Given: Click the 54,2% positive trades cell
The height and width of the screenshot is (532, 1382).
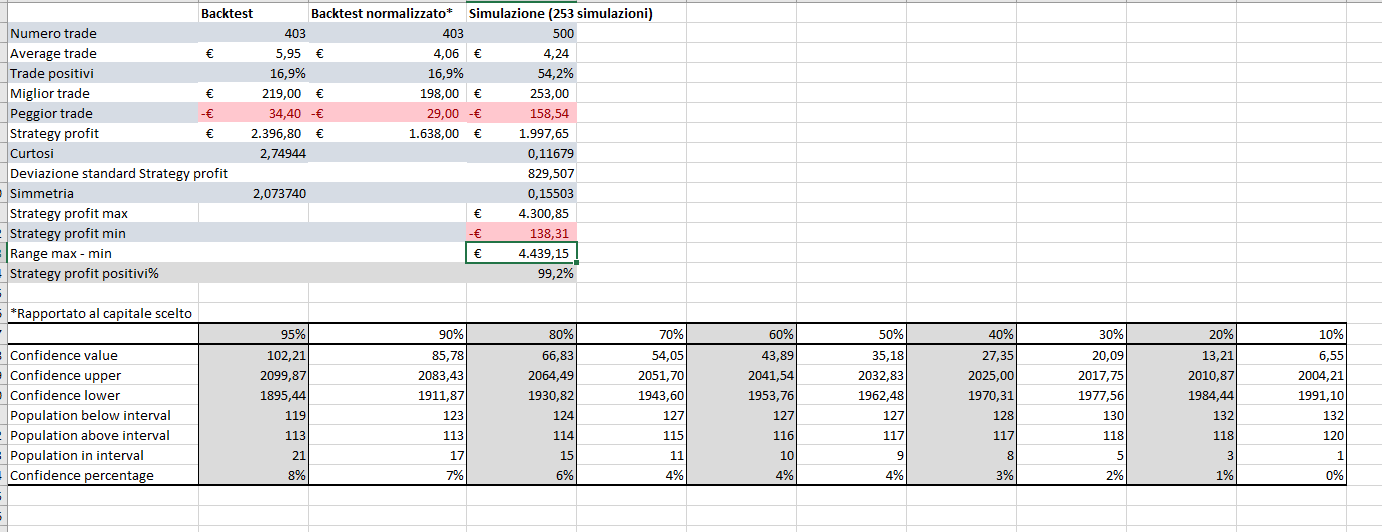Looking at the screenshot, I should click(522, 74).
